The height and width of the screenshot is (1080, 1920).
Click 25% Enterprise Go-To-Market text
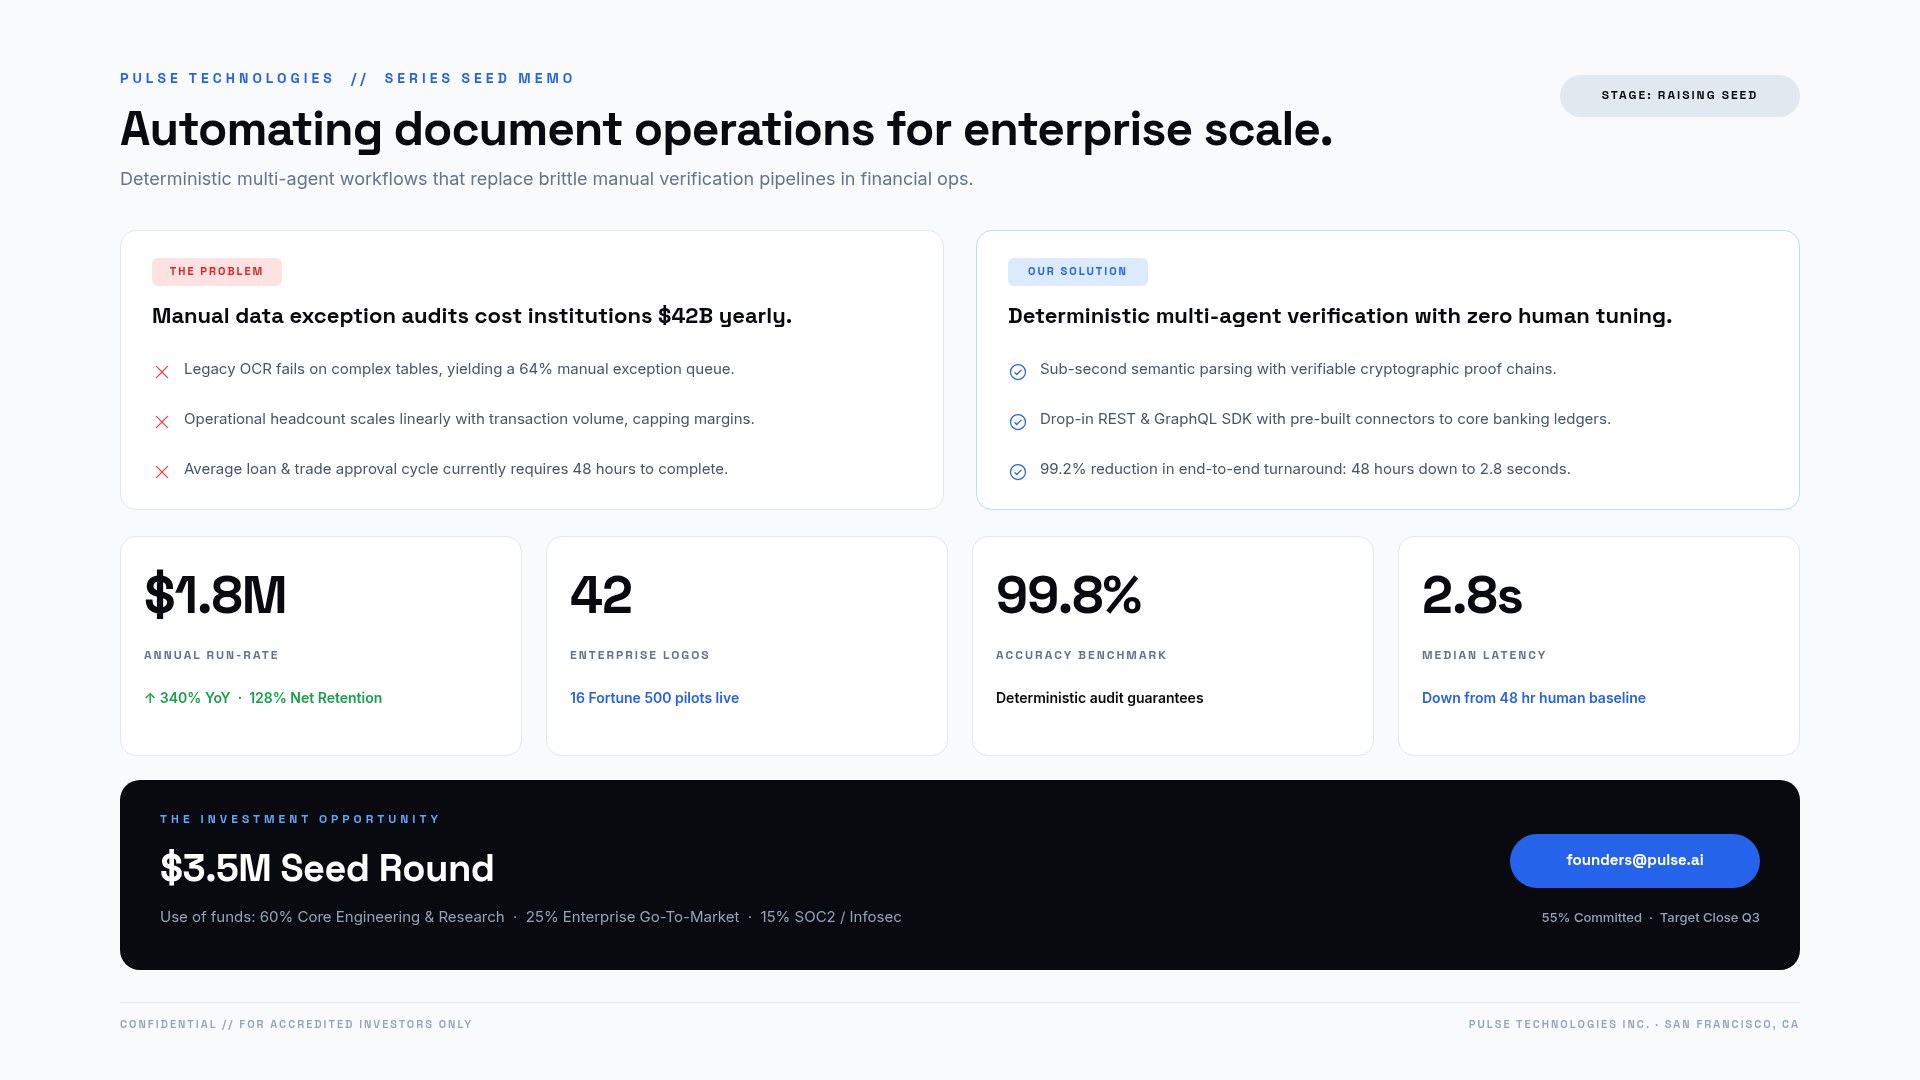click(x=632, y=917)
